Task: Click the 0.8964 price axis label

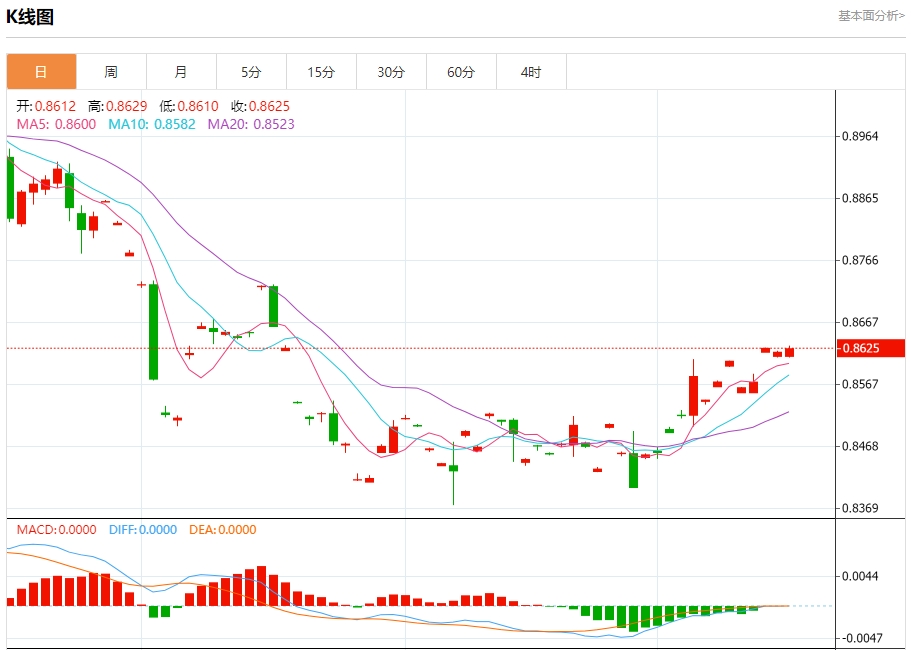Action: click(x=860, y=136)
